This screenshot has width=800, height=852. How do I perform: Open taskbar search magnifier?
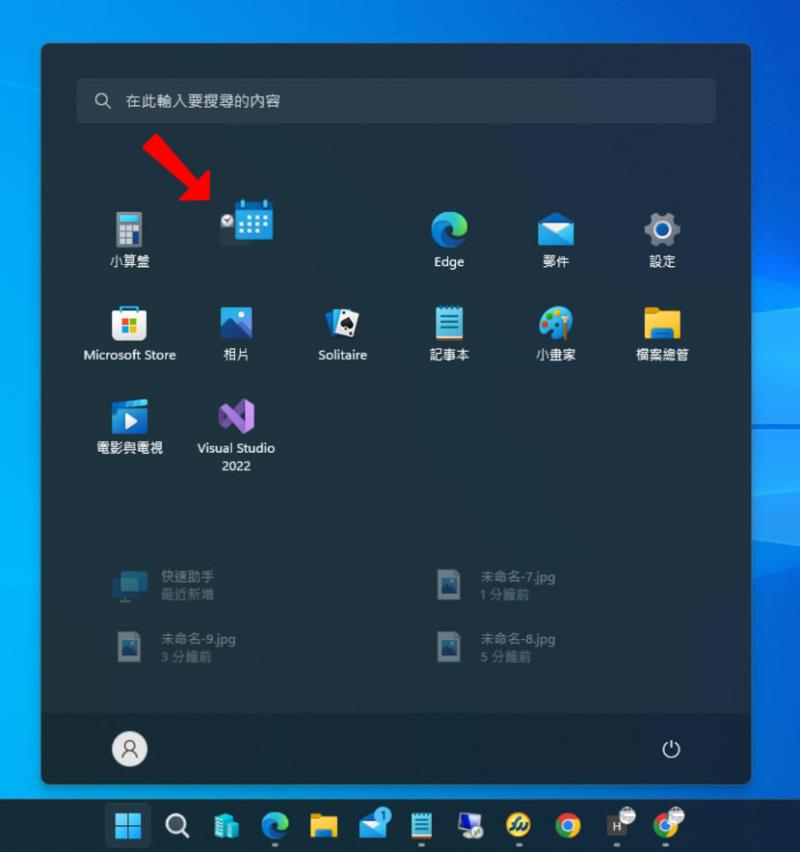point(177,825)
